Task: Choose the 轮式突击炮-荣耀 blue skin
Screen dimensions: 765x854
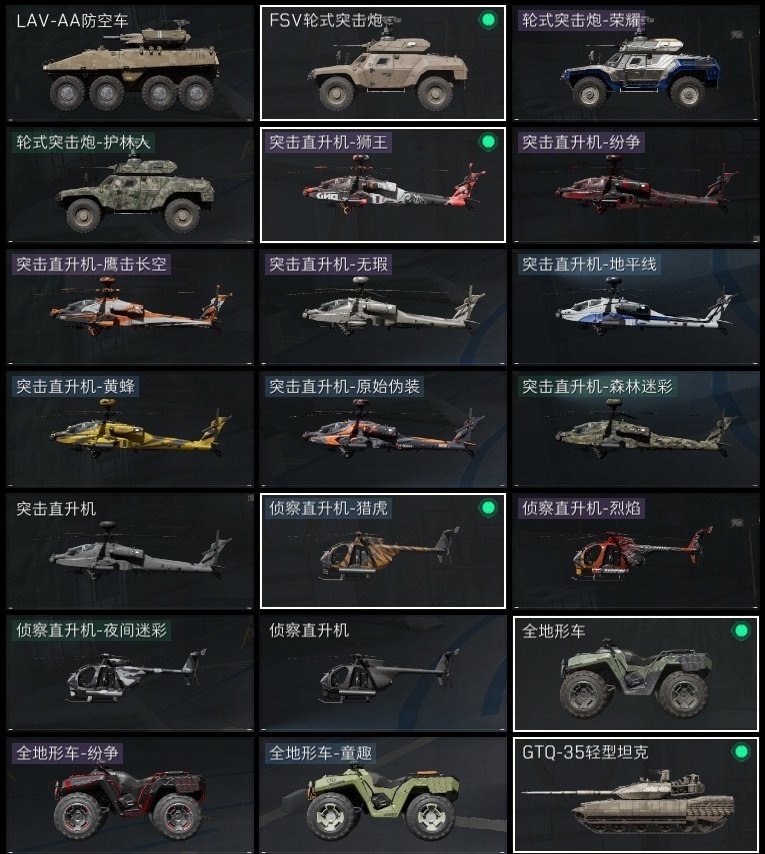Action: [x=636, y=63]
